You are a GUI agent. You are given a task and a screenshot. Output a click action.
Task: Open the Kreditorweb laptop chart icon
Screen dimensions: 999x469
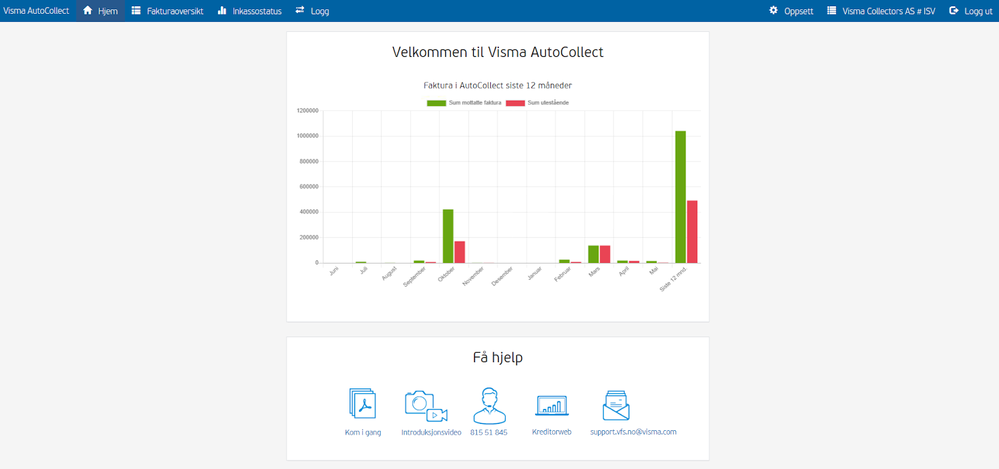pos(552,405)
